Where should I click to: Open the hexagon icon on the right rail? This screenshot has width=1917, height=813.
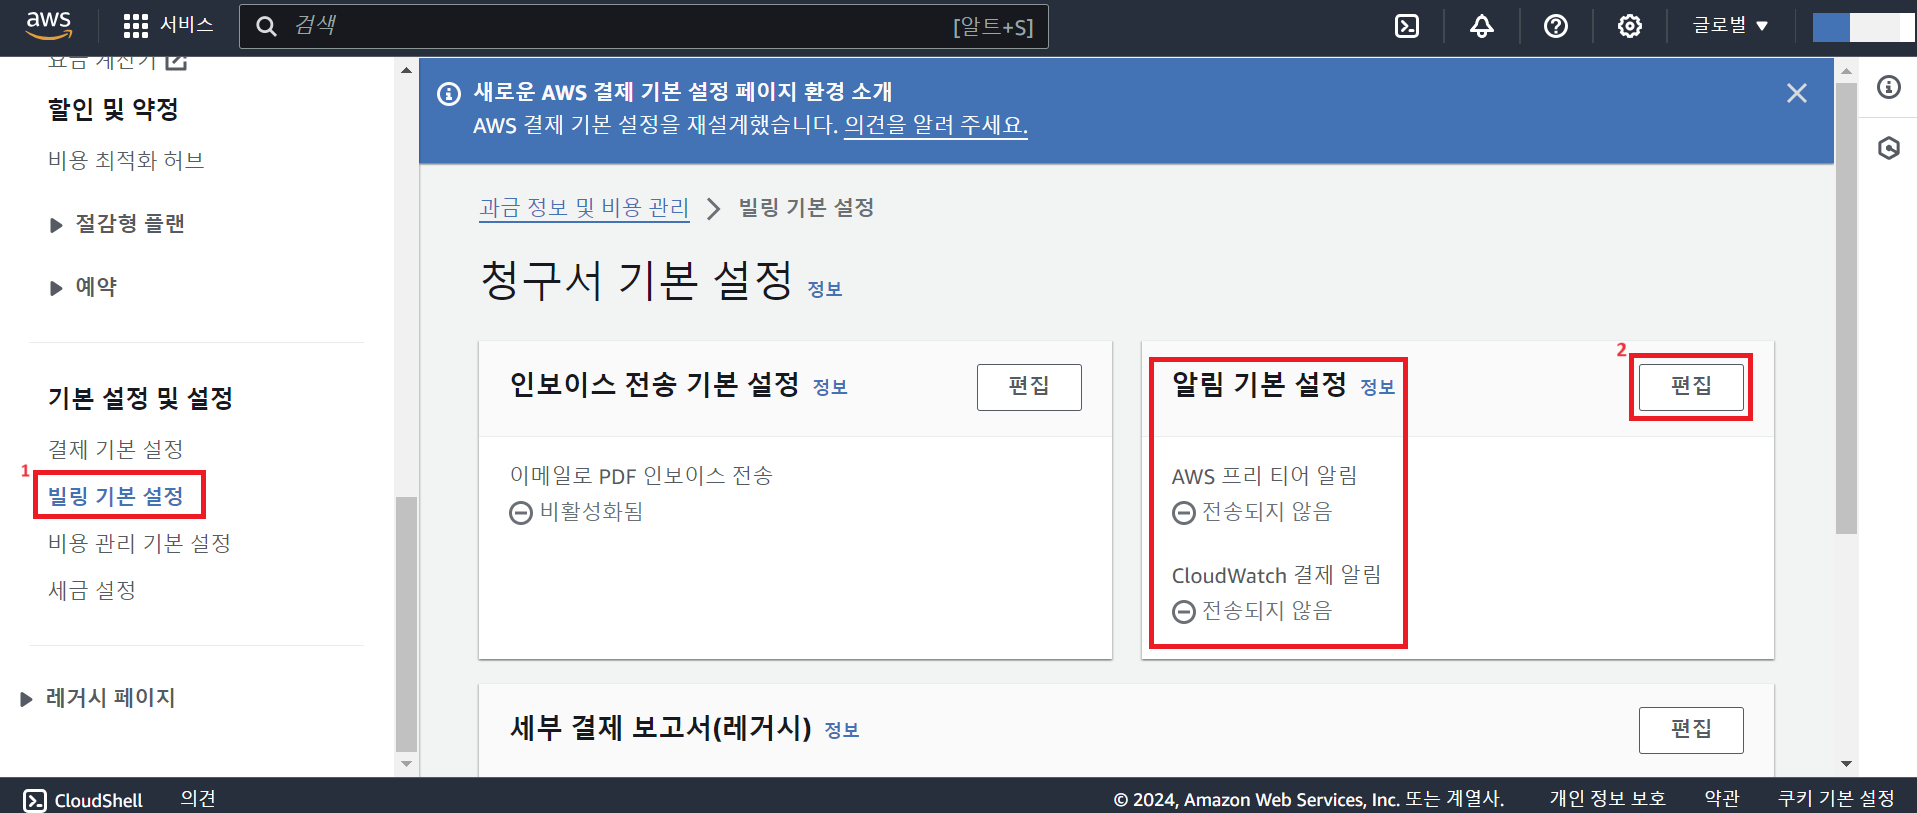[1889, 148]
